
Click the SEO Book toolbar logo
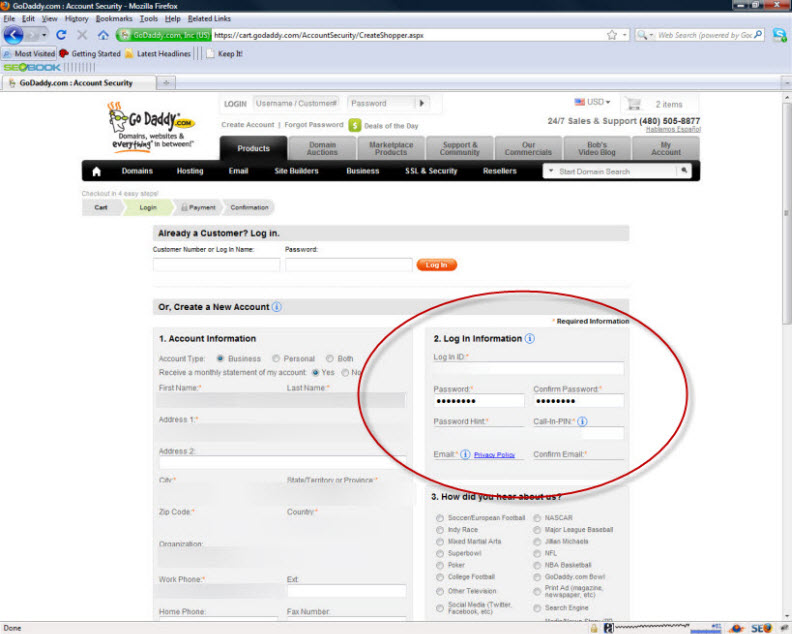[32, 67]
